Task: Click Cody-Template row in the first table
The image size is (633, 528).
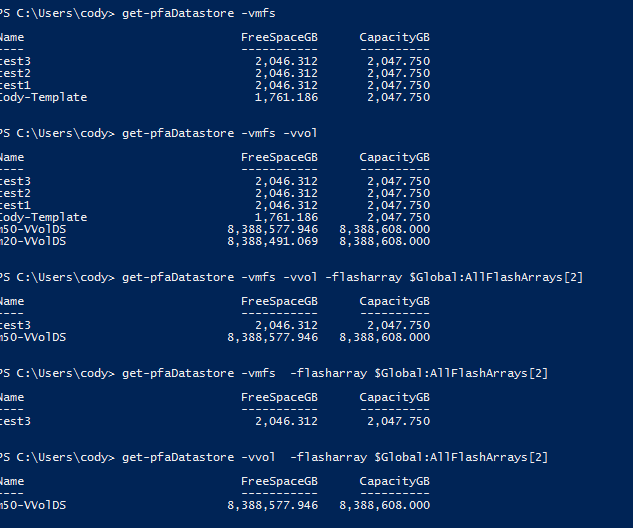Action: (215, 97)
